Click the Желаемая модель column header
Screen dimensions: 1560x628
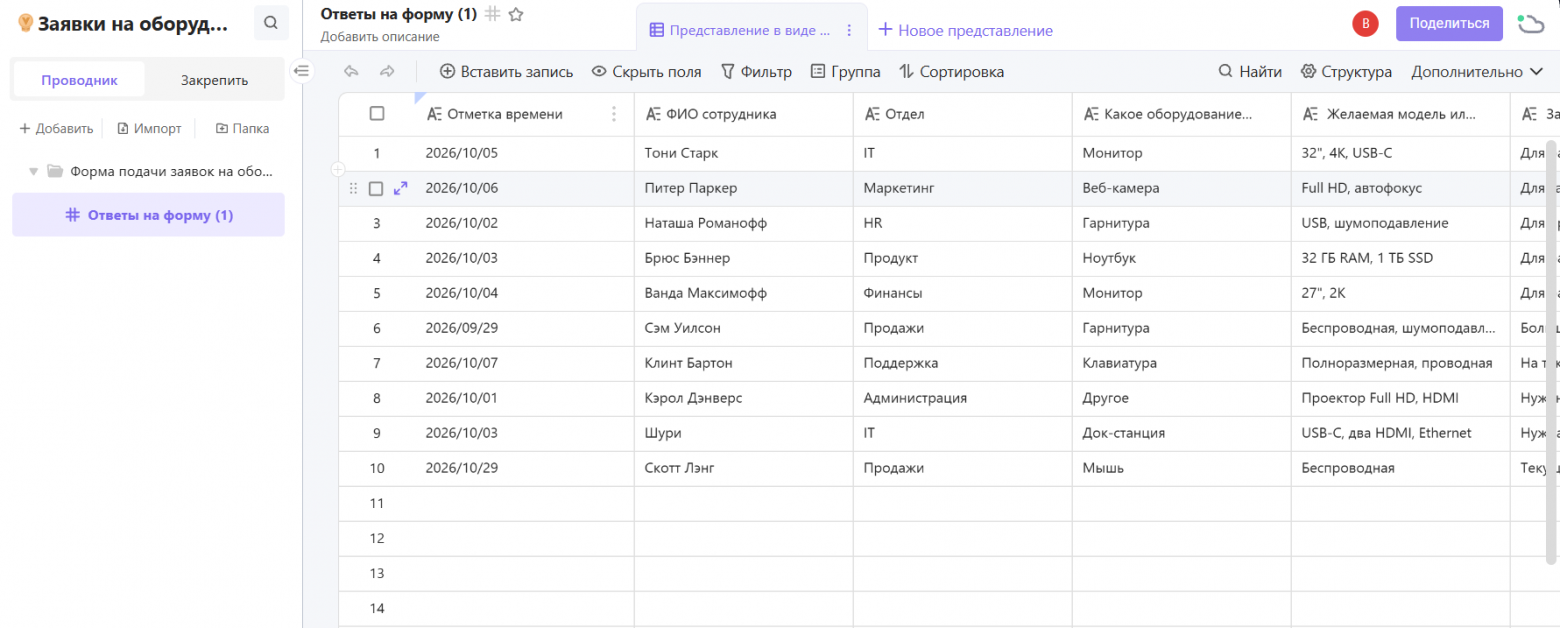pos(1400,114)
